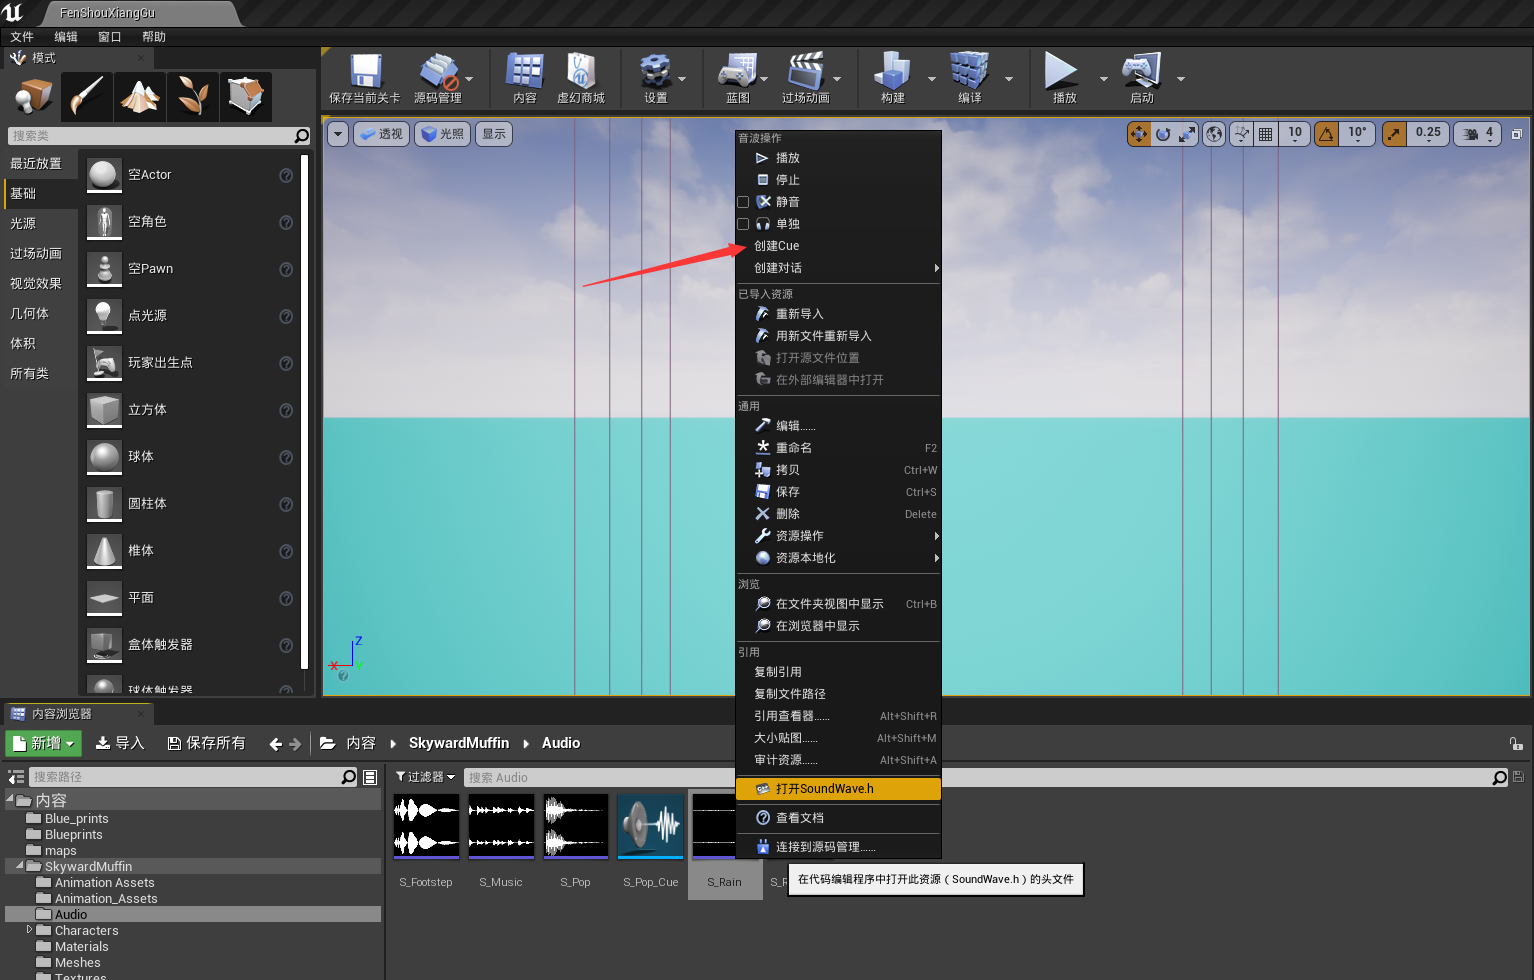Select the S_Pop_Cue asset thumbnail
The height and width of the screenshot is (980, 1534).
click(x=651, y=827)
